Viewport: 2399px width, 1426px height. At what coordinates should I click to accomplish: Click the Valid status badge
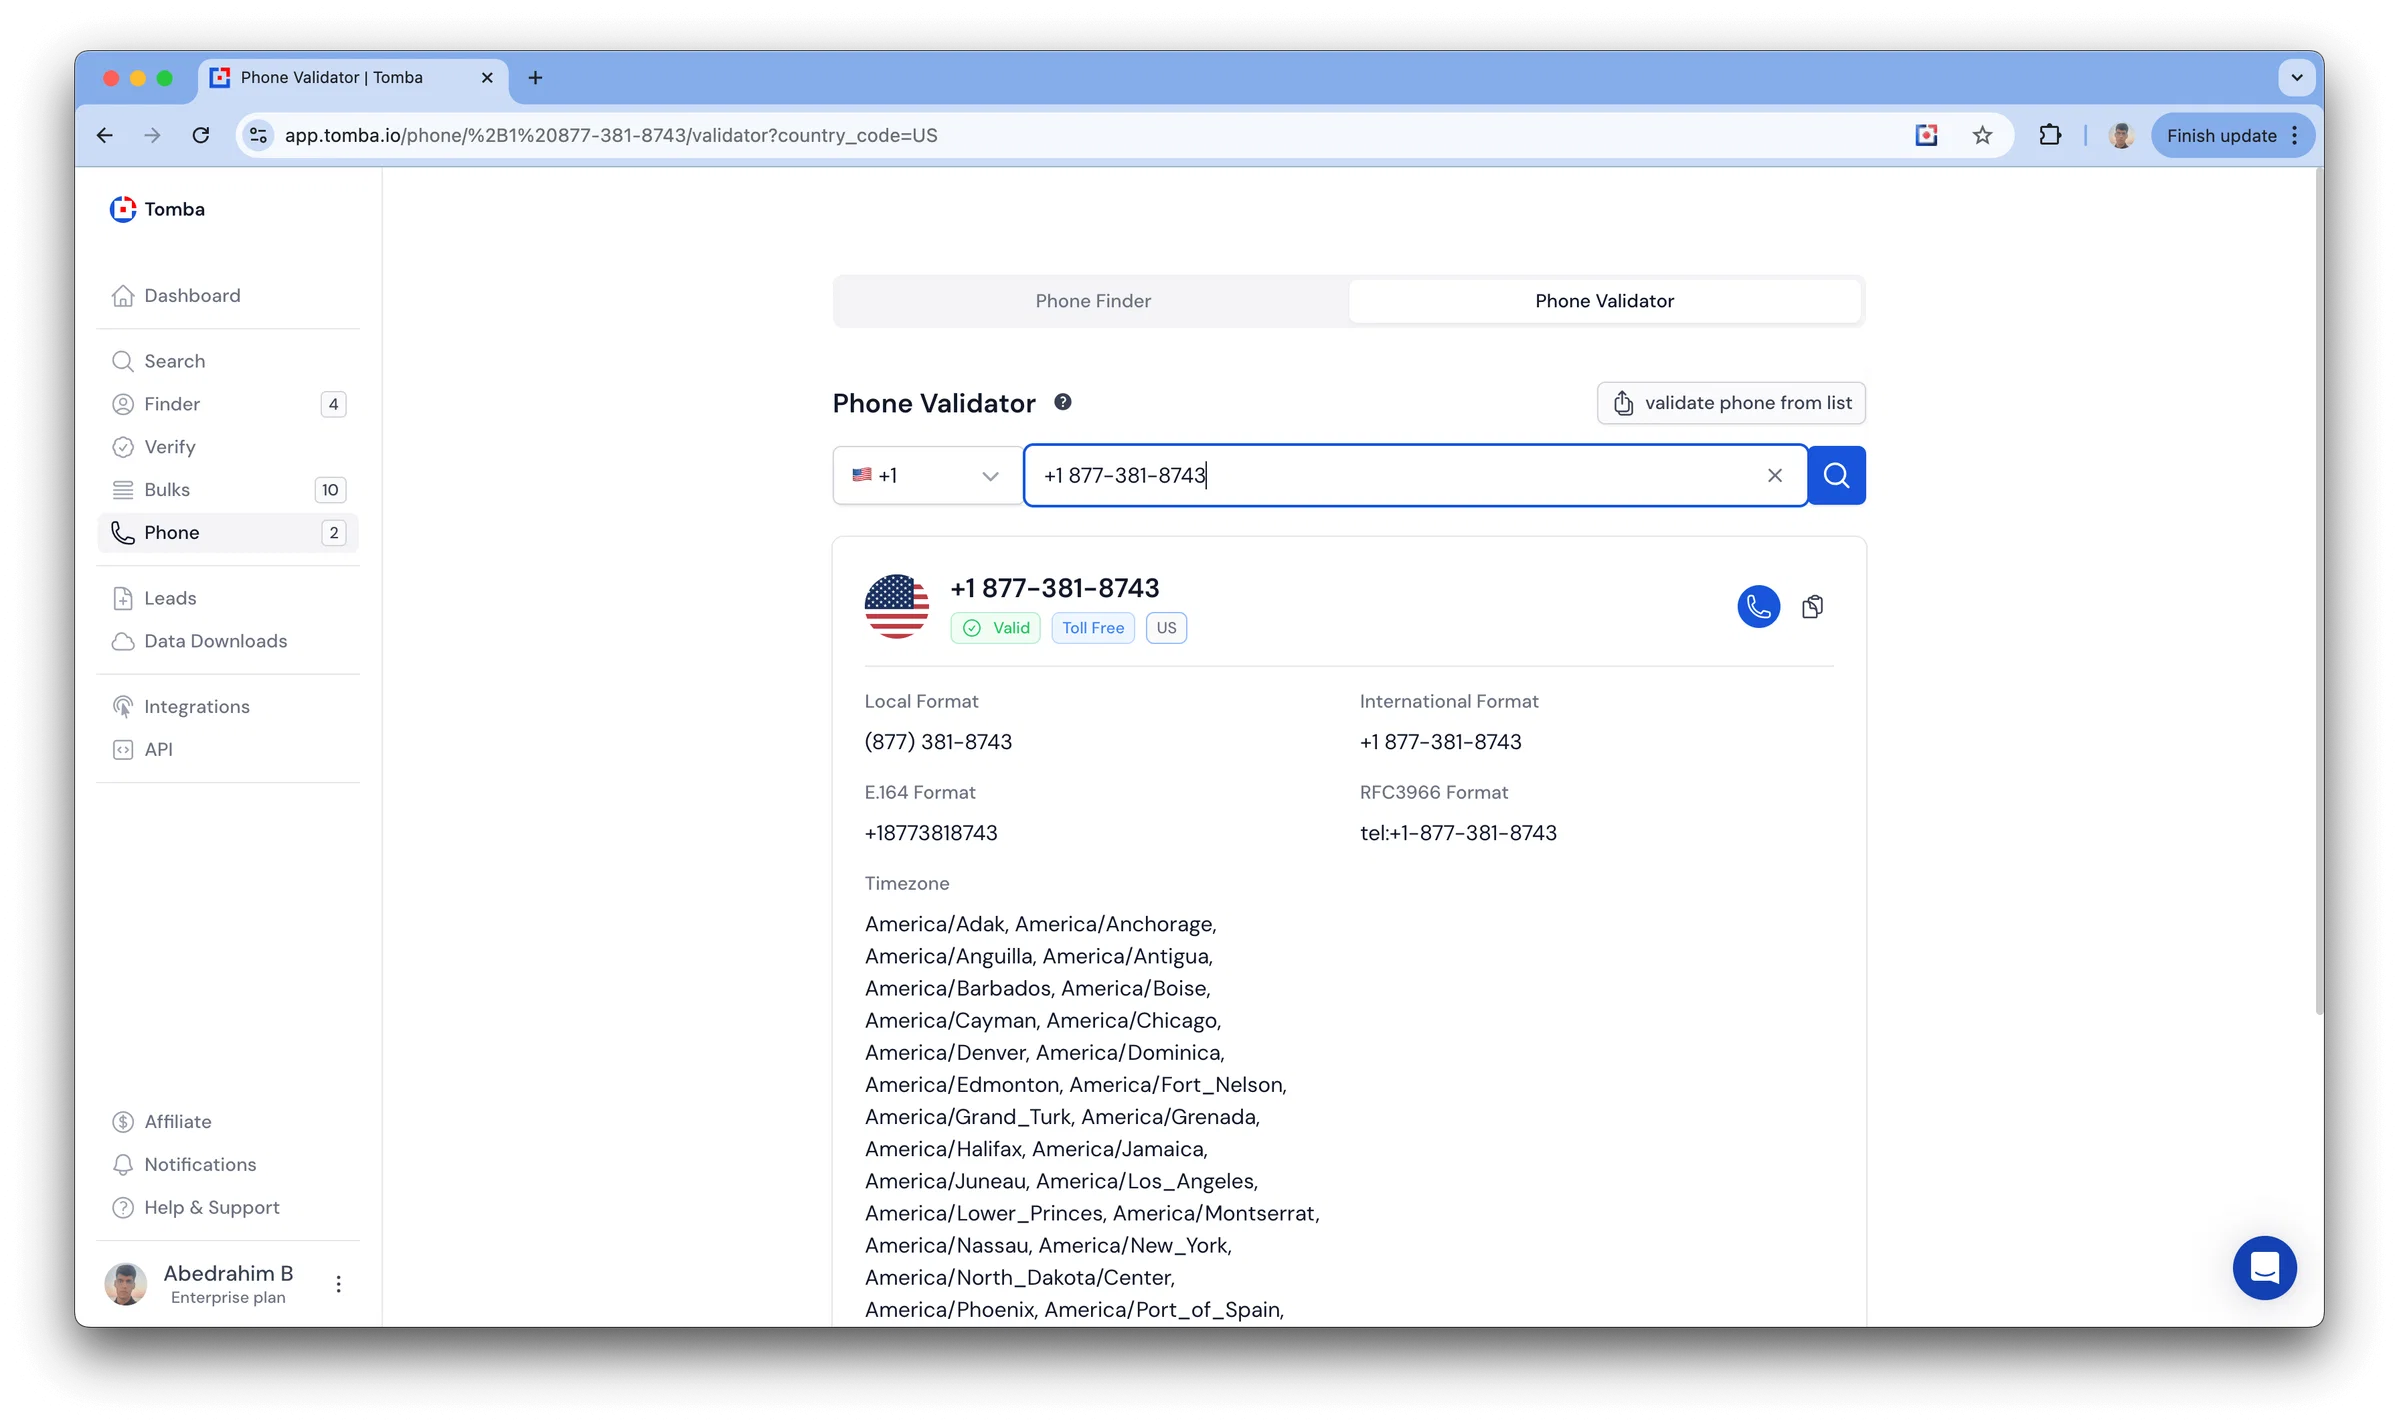pos(996,628)
